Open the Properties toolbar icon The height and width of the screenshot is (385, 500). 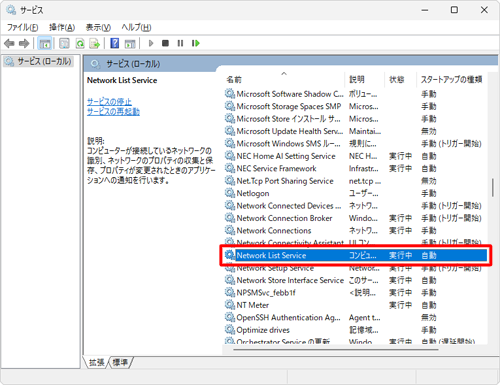[x=64, y=43]
